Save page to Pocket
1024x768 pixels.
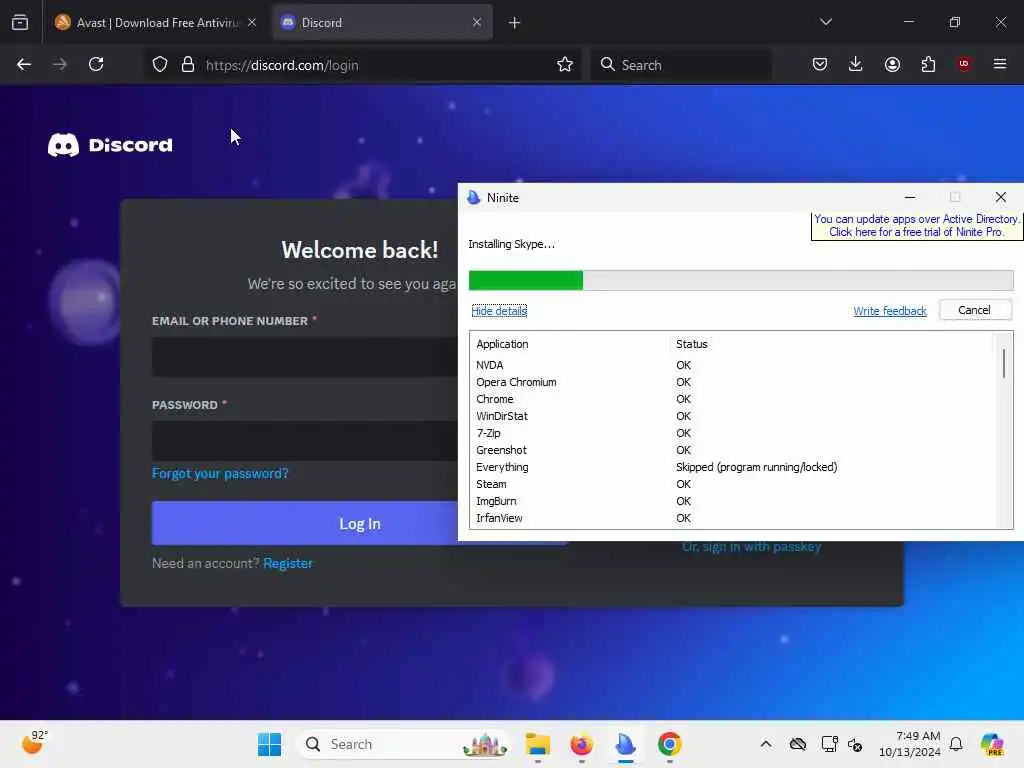(x=820, y=64)
